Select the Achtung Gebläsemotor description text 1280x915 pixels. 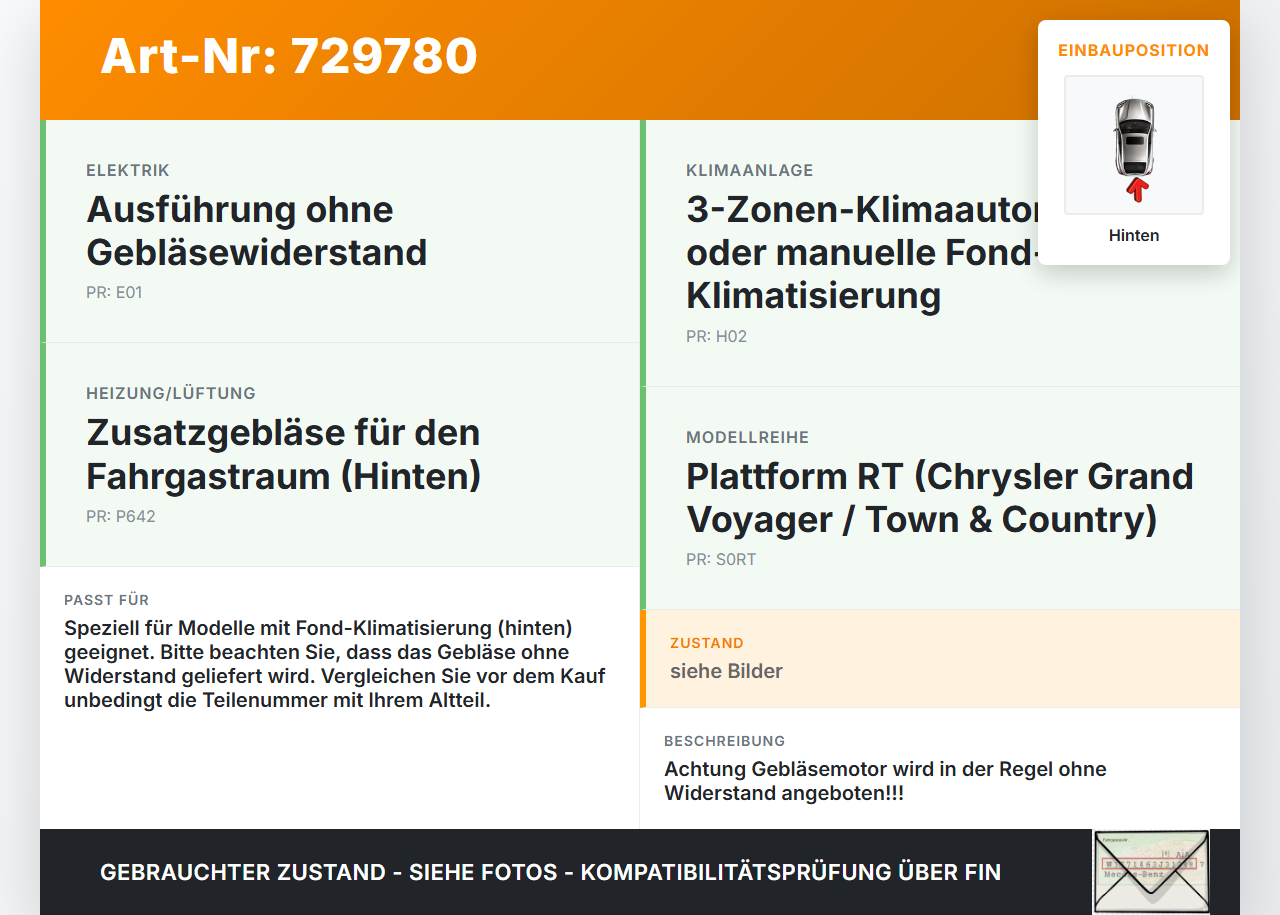pos(885,781)
